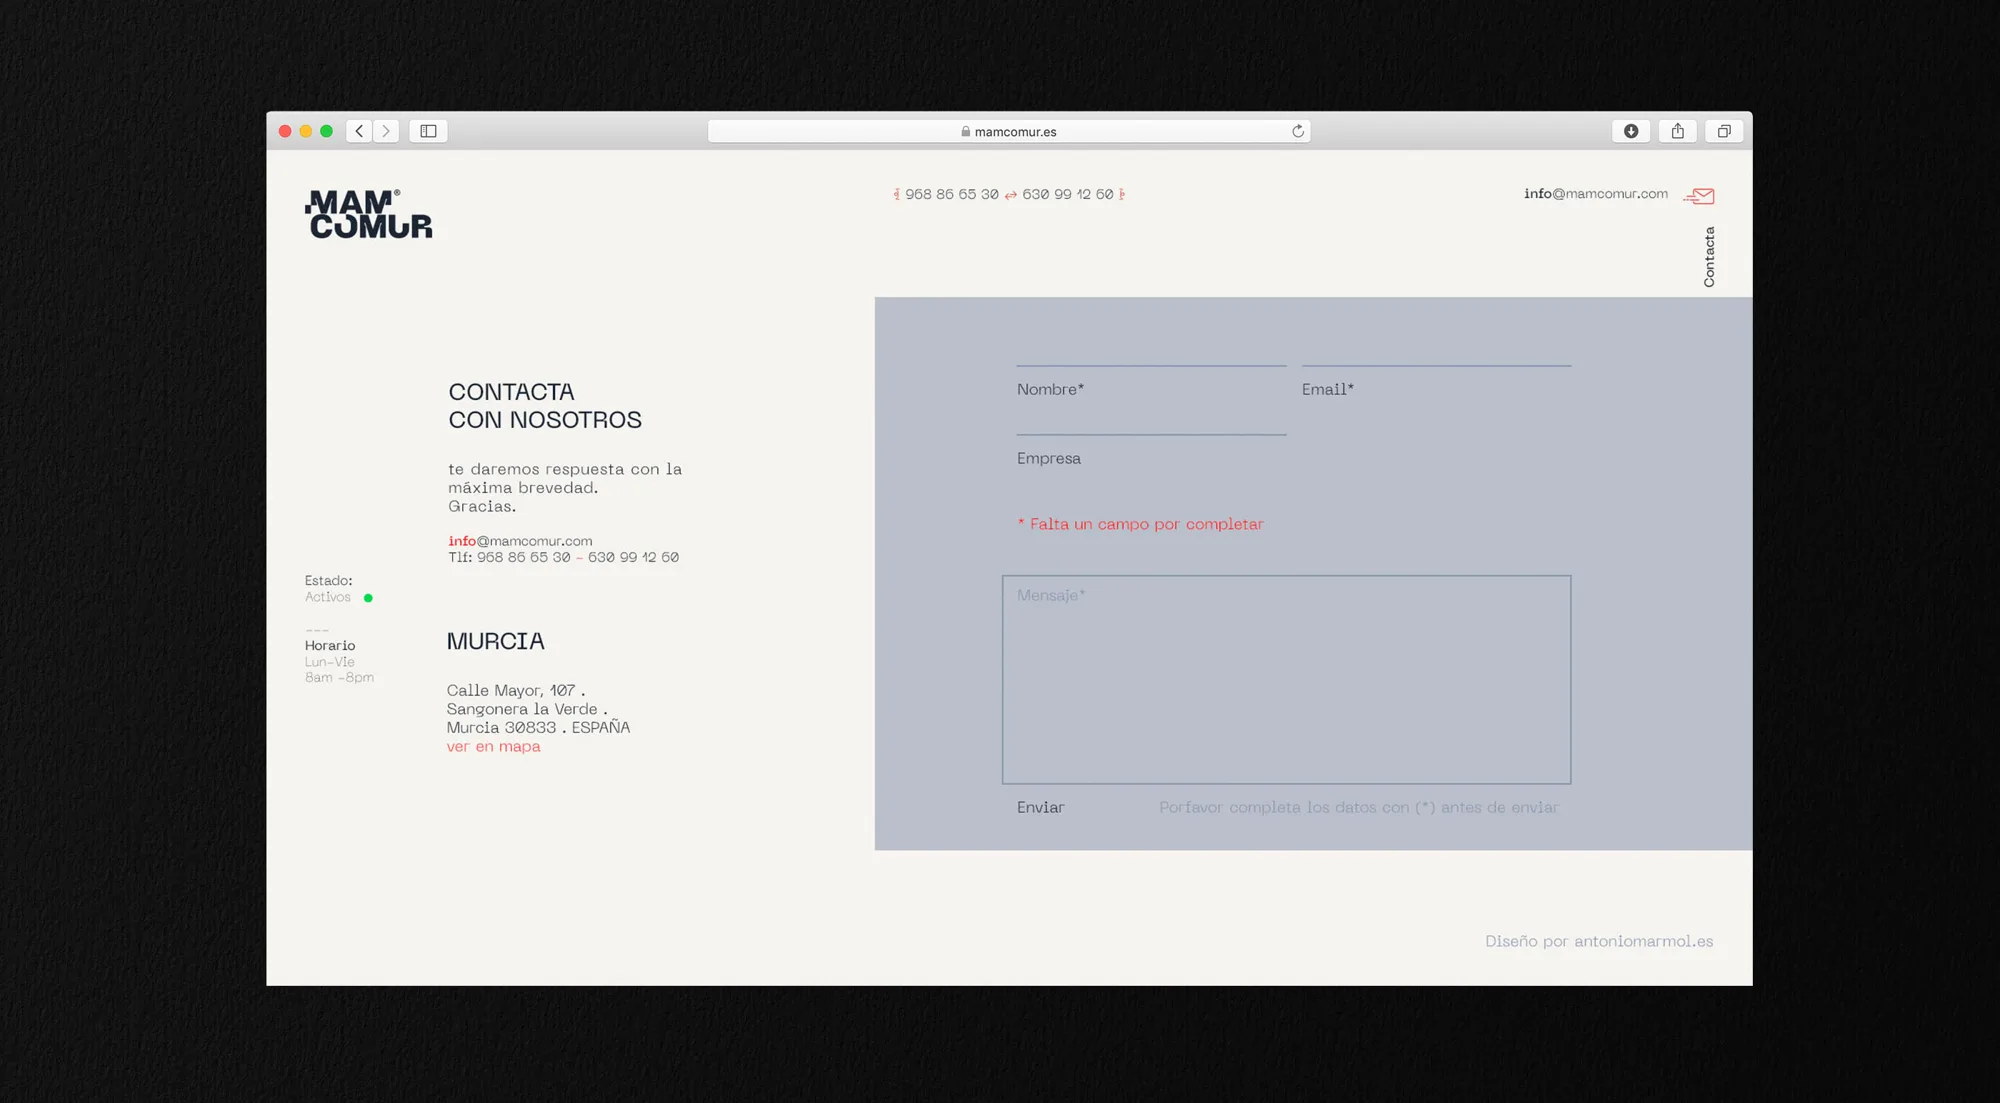The width and height of the screenshot is (2000, 1103).
Task: Click the 'CONTACTA CON NOSOTROS' heading
Action: 545,406
